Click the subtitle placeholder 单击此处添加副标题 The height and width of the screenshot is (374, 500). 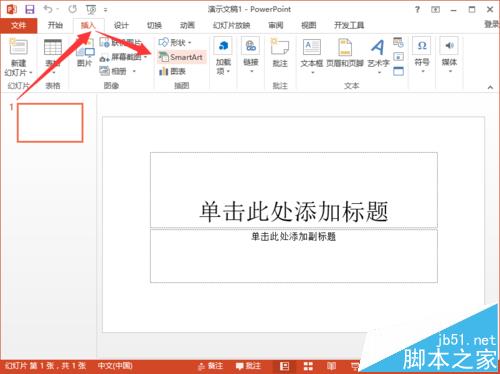click(294, 256)
